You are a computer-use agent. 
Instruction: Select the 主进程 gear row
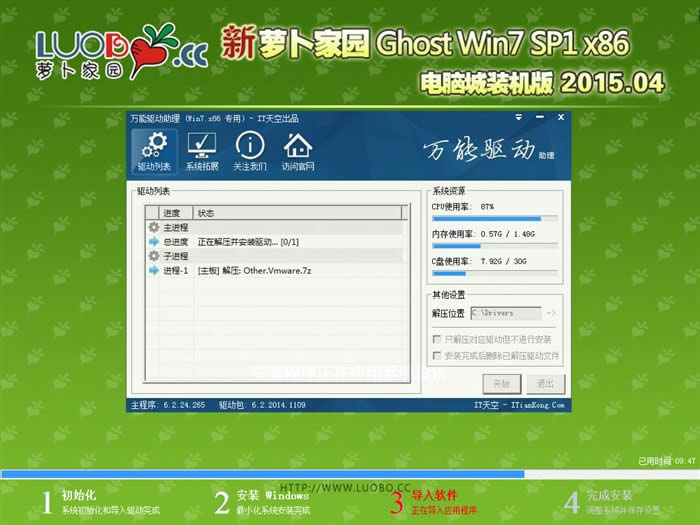(274, 228)
